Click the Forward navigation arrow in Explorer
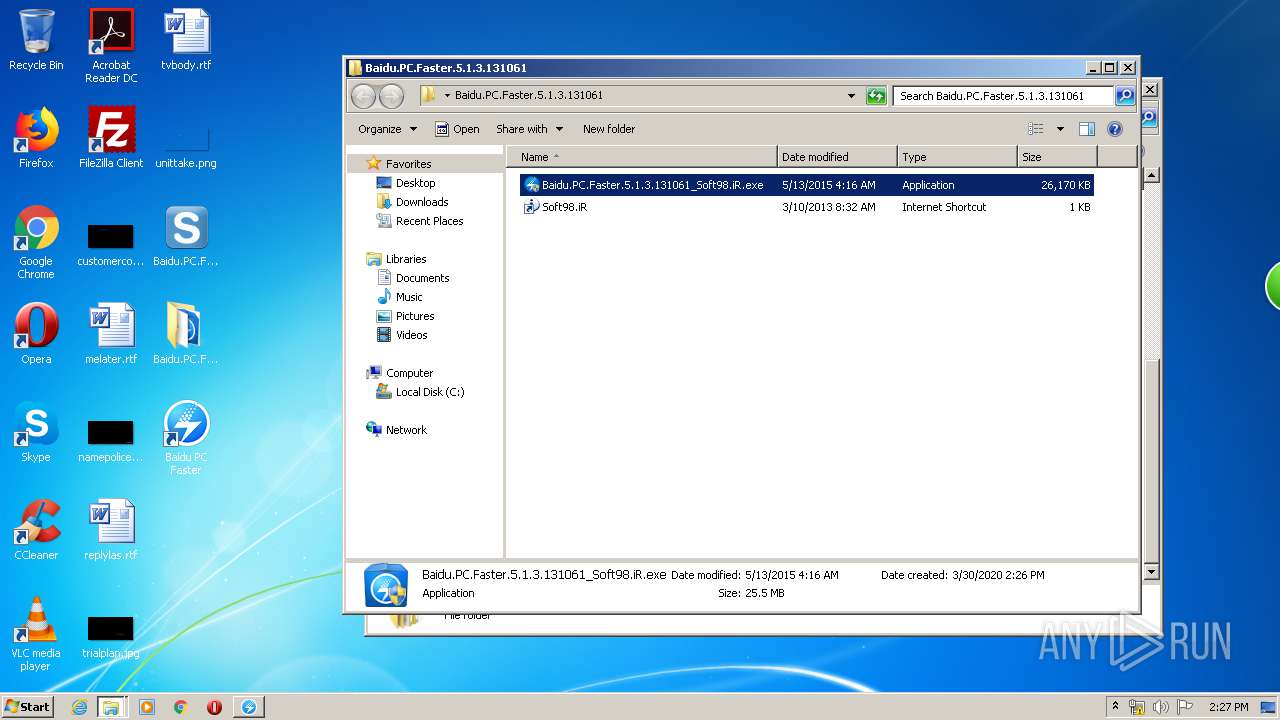The image size is (1280, 720). coord(392,96)
